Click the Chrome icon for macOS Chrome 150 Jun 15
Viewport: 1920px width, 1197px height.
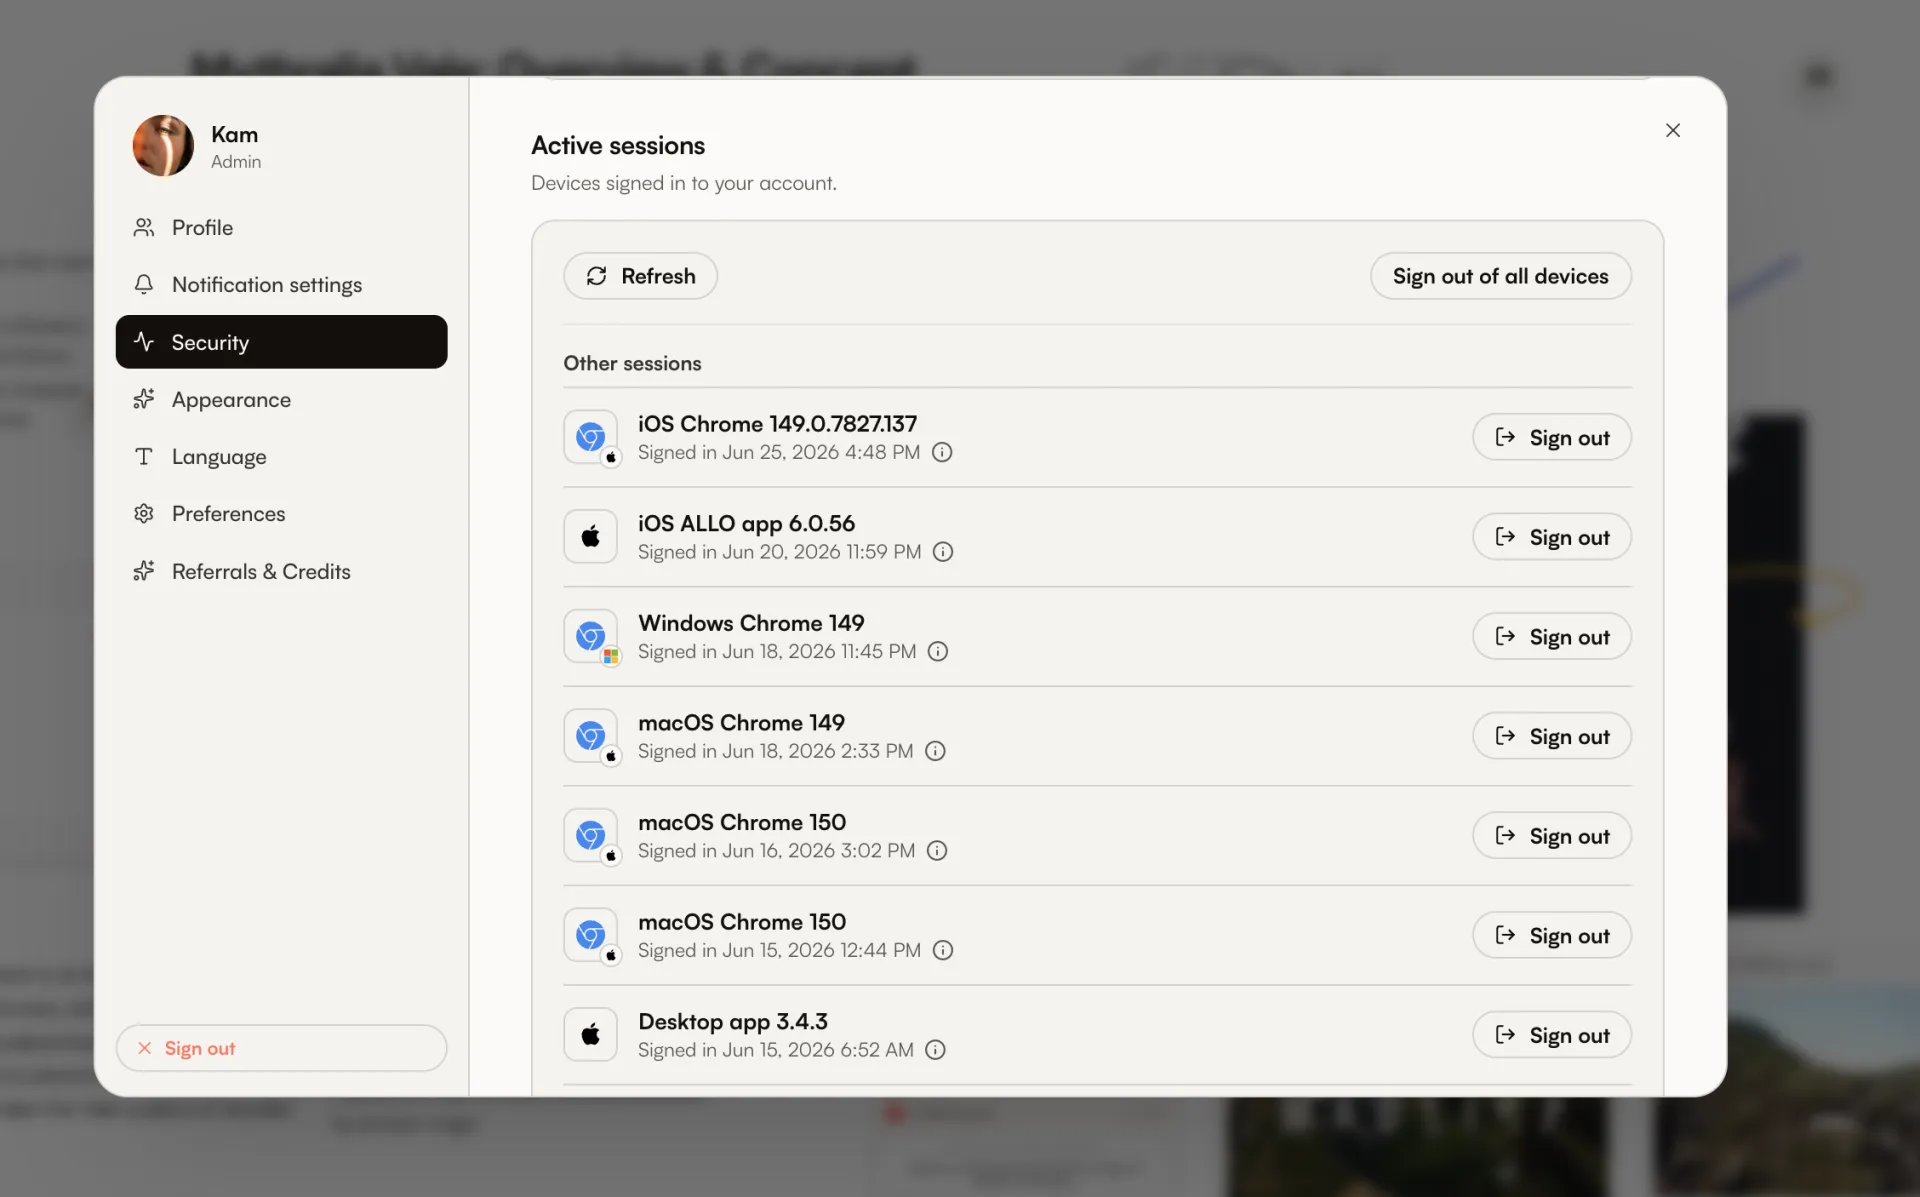click(x=591, y=935)
